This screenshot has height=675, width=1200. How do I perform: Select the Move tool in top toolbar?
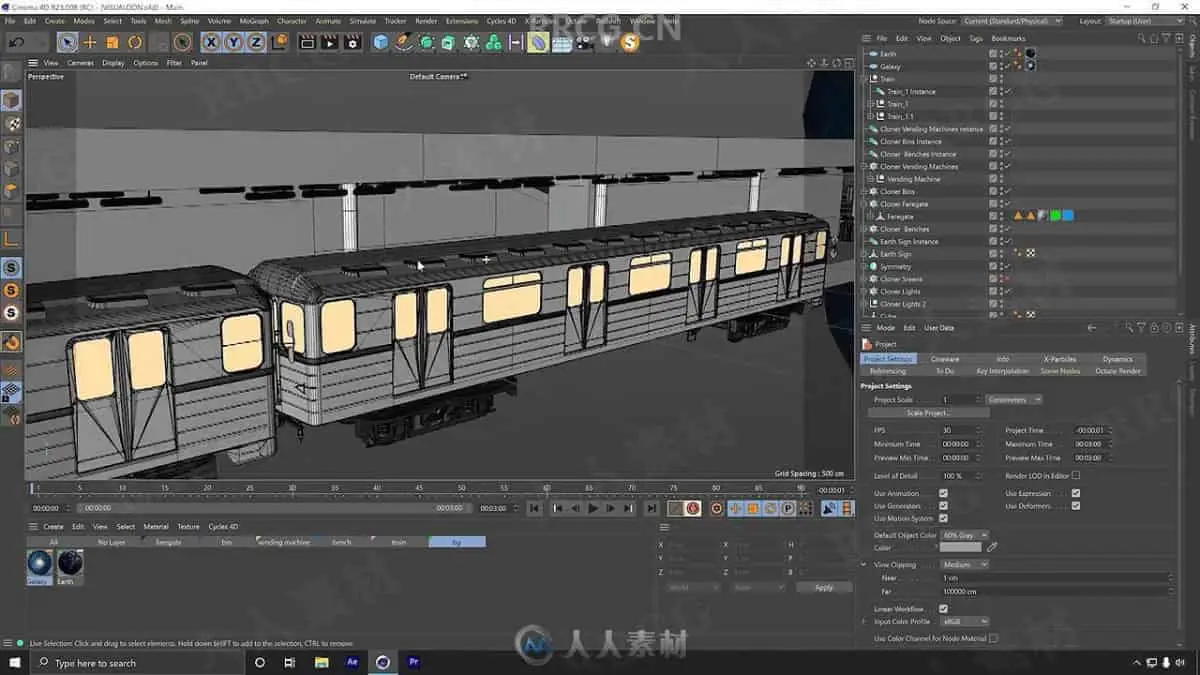click(90, 42)
